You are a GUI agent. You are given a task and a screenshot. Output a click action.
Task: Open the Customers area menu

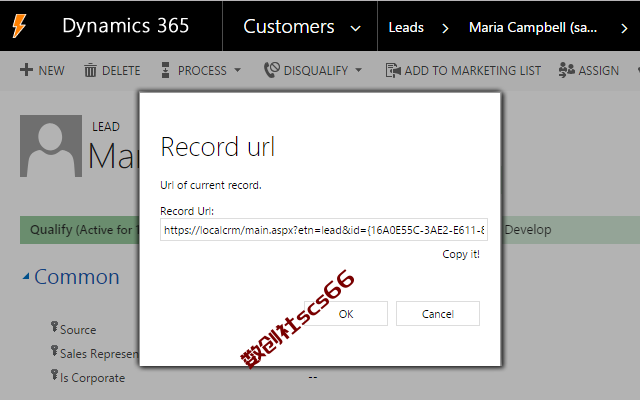[289, 27]
